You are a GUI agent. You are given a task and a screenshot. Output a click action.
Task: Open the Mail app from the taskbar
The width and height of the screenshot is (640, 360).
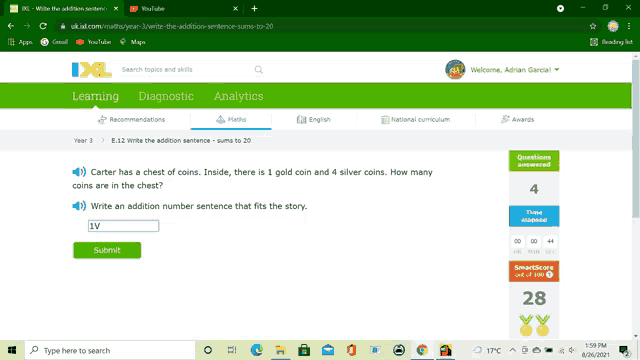point(328,350)
